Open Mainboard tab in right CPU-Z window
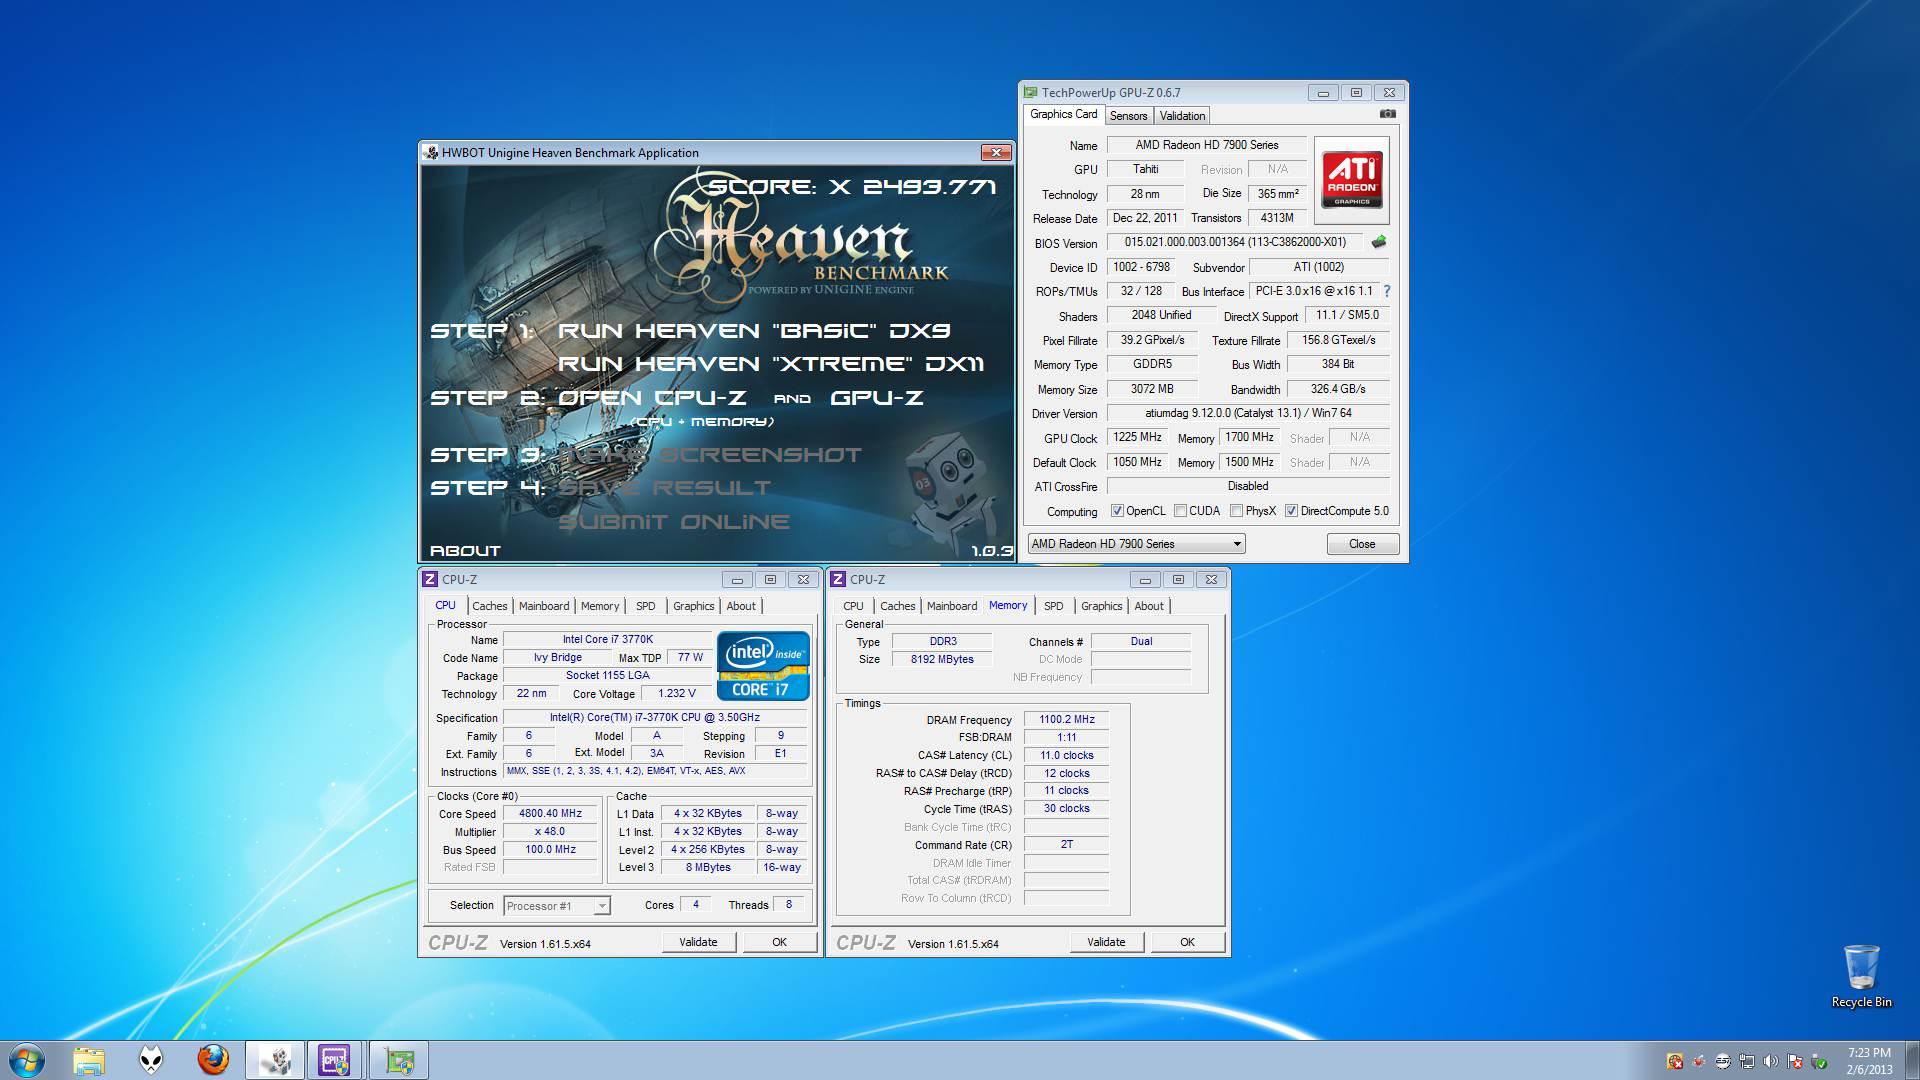This screenshot has width=1920, height=1080. point(952,606)
